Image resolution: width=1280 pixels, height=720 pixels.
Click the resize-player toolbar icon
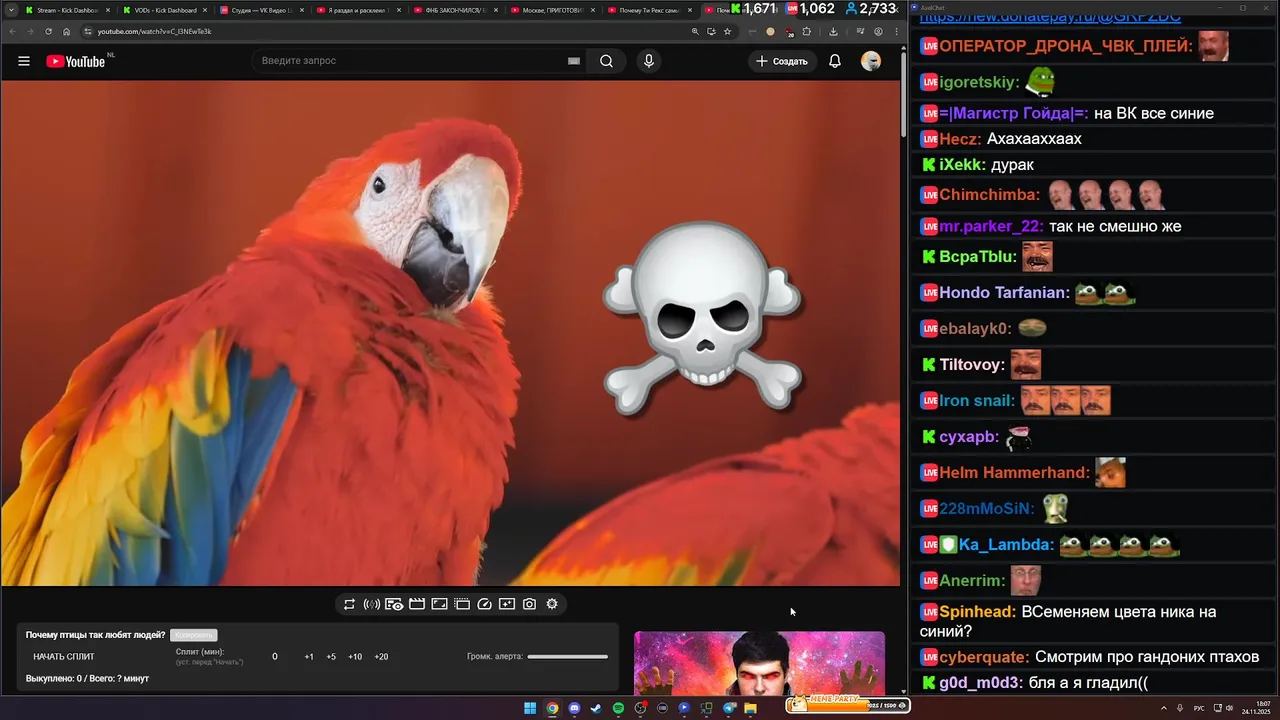tap(439, 604)
